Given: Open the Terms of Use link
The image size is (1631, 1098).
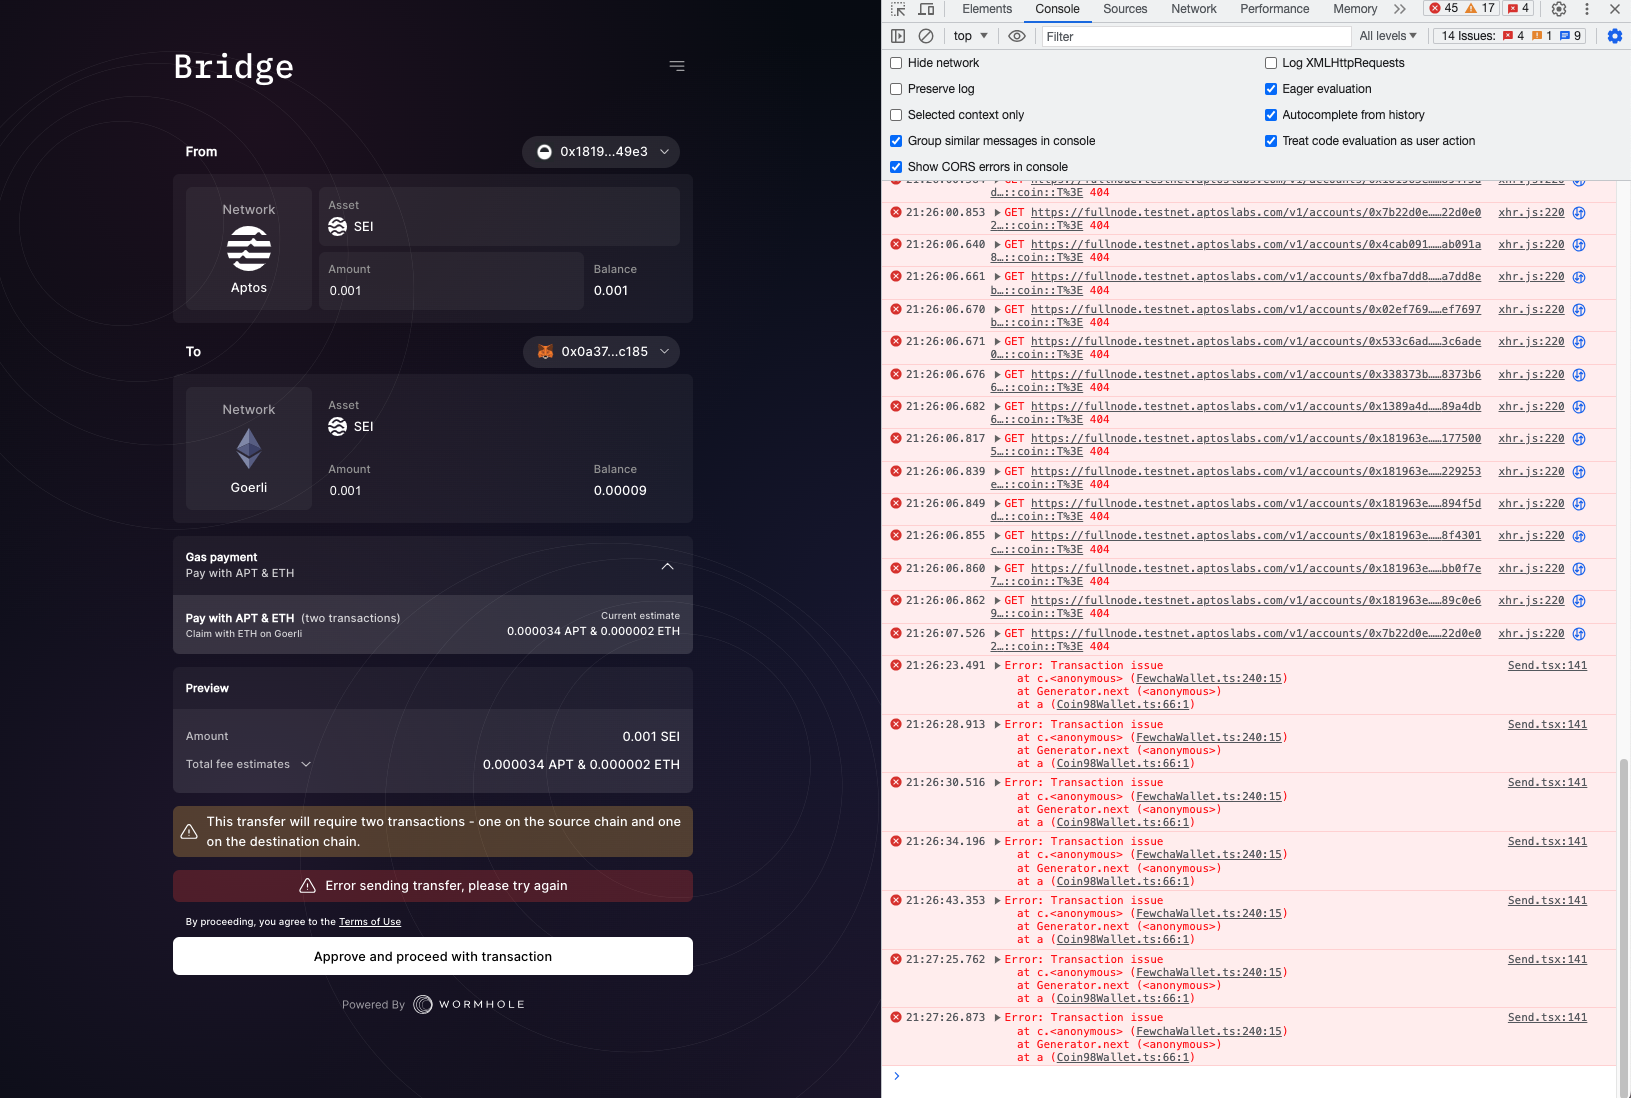Looking at the screenshot, I should pyautogui.click(x=369, y=921).
